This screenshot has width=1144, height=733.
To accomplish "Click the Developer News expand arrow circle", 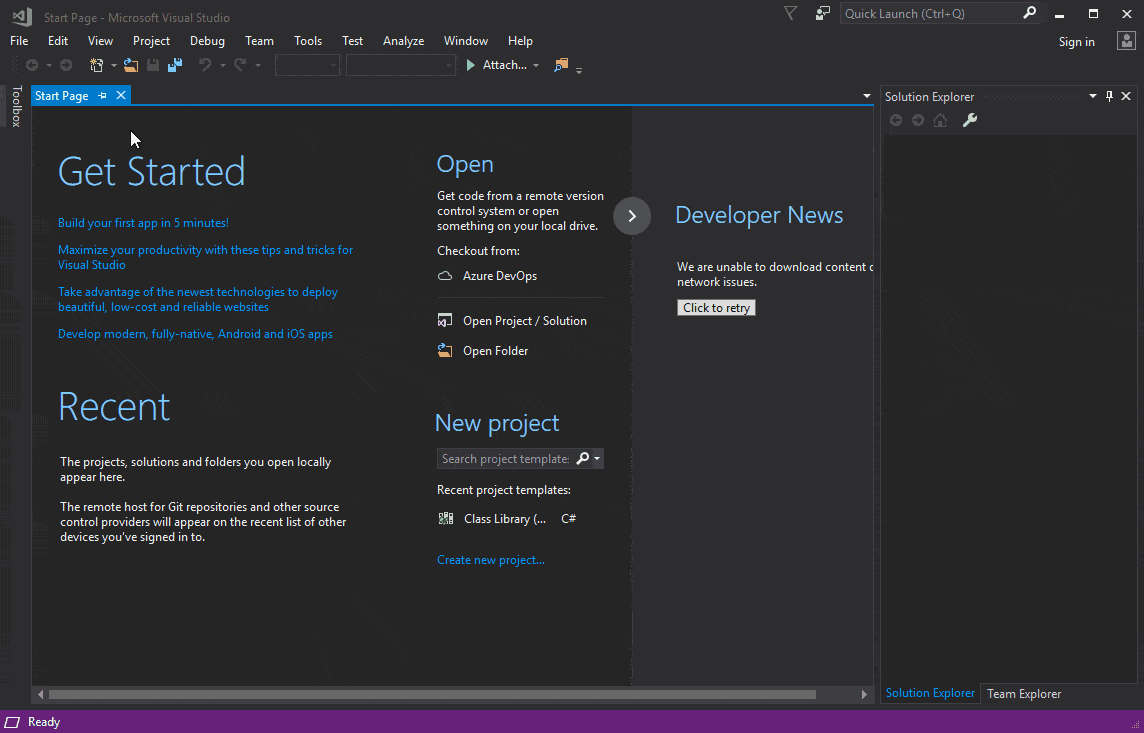I will pos(632,216).
